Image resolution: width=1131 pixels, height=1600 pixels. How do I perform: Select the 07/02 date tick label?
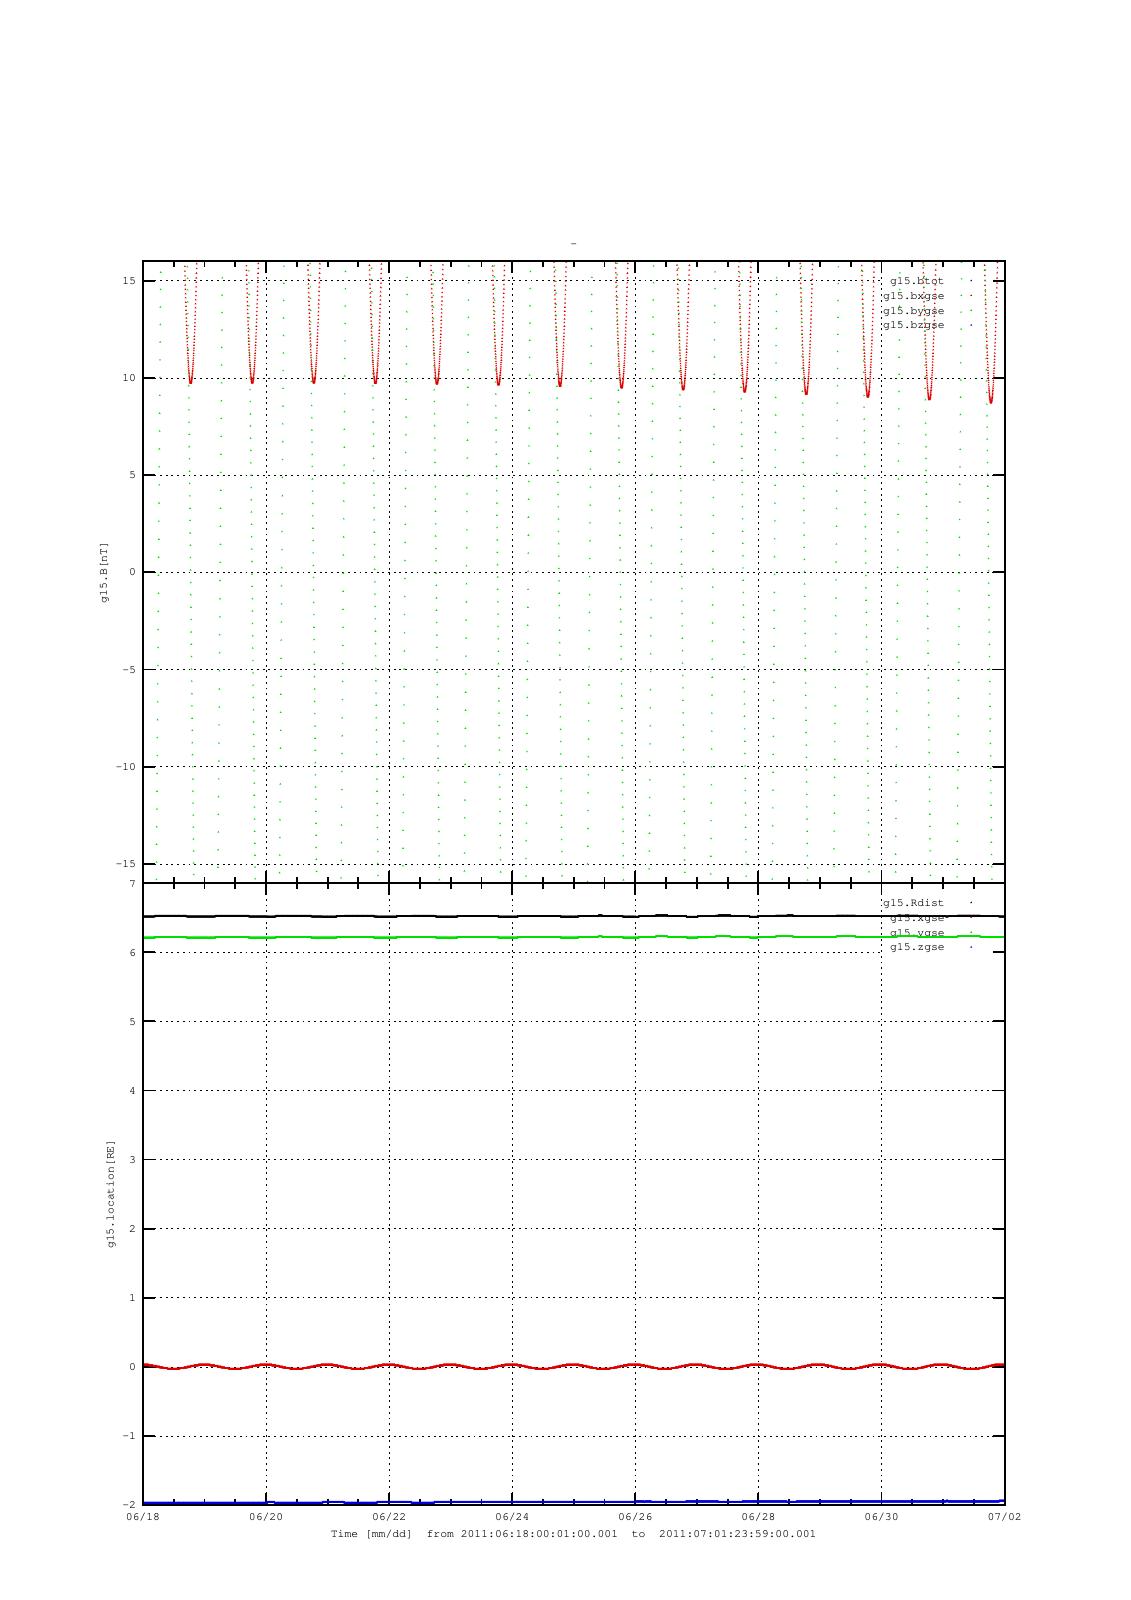pos(1005,1516)
